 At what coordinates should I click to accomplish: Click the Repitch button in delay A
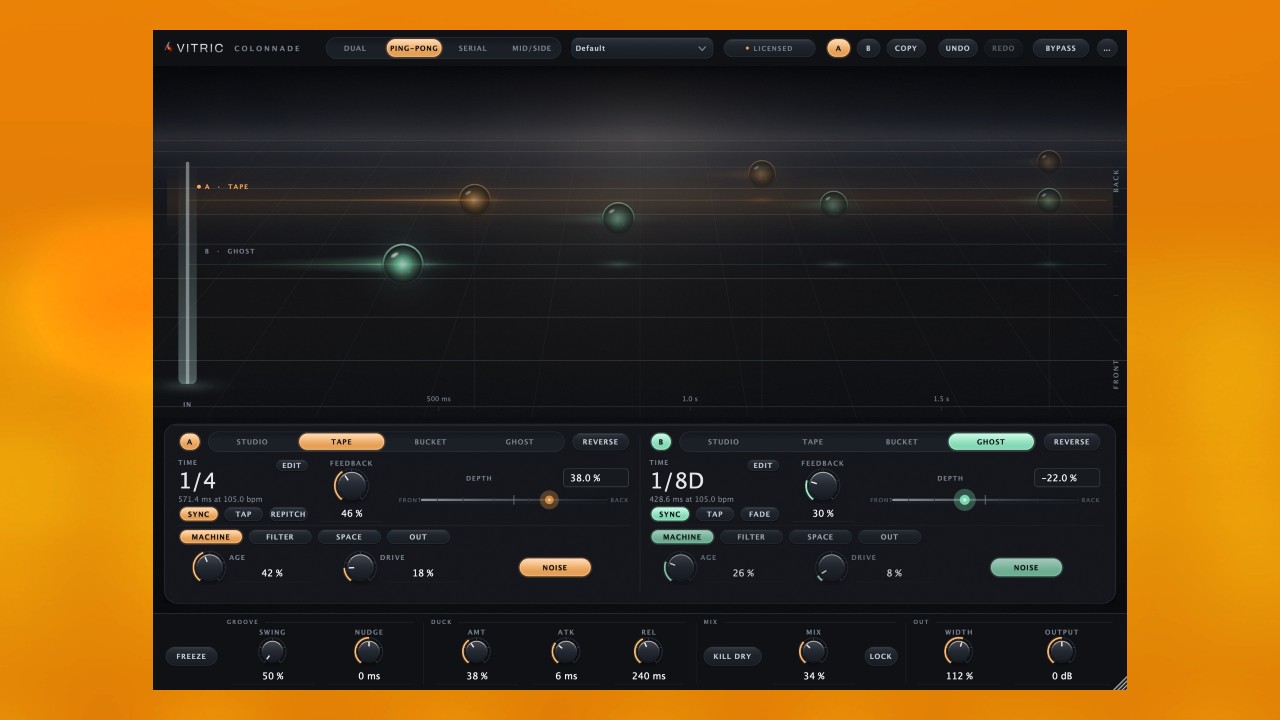point(288,514)
